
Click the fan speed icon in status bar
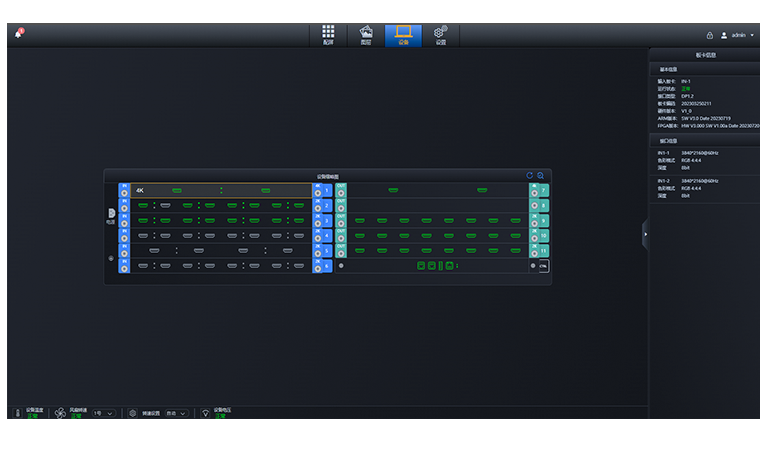[x=59, y=413]
